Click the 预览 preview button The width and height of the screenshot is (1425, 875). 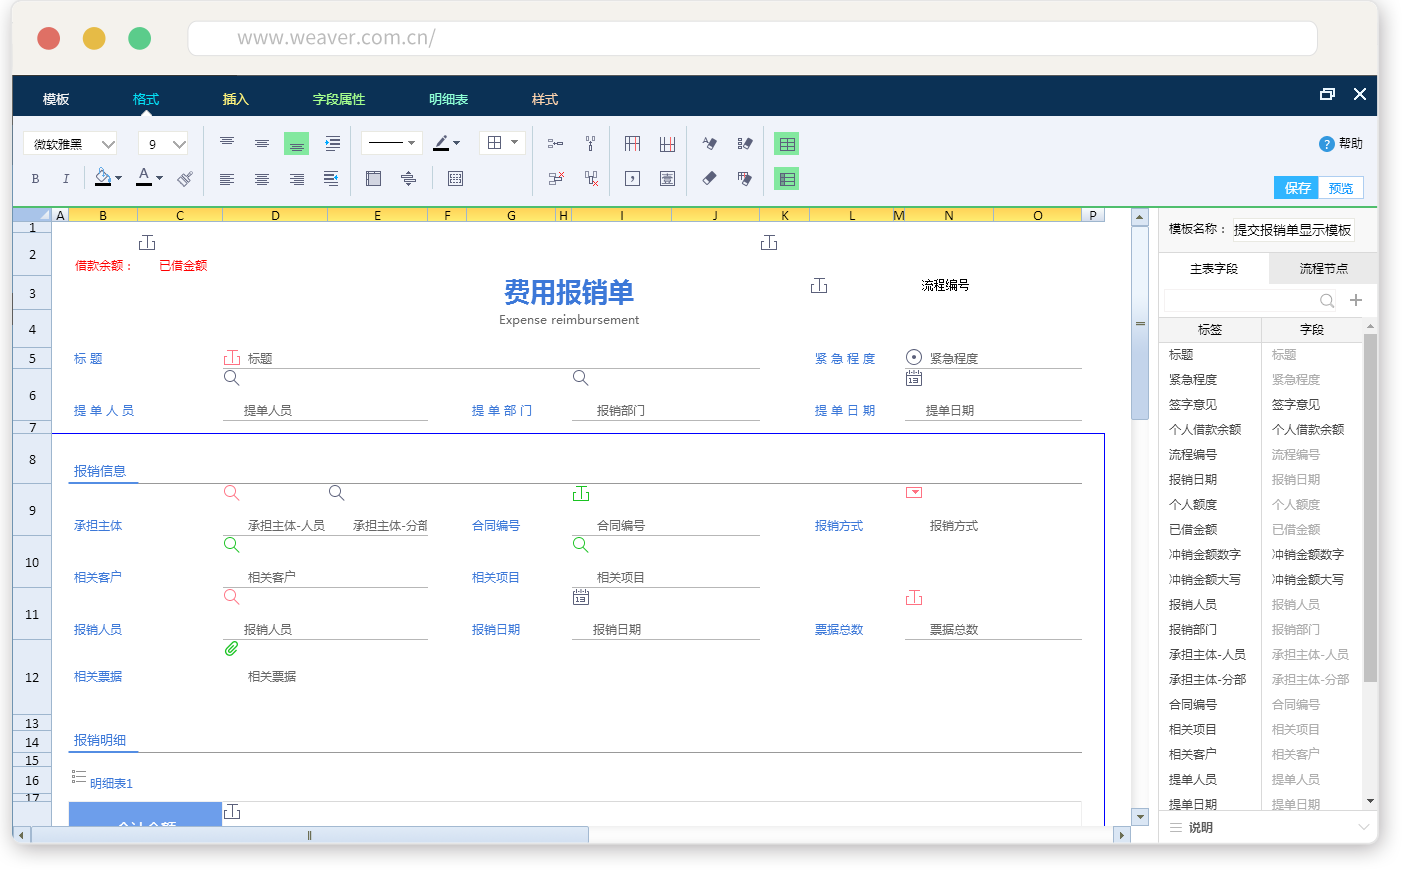pos(1340,188)
